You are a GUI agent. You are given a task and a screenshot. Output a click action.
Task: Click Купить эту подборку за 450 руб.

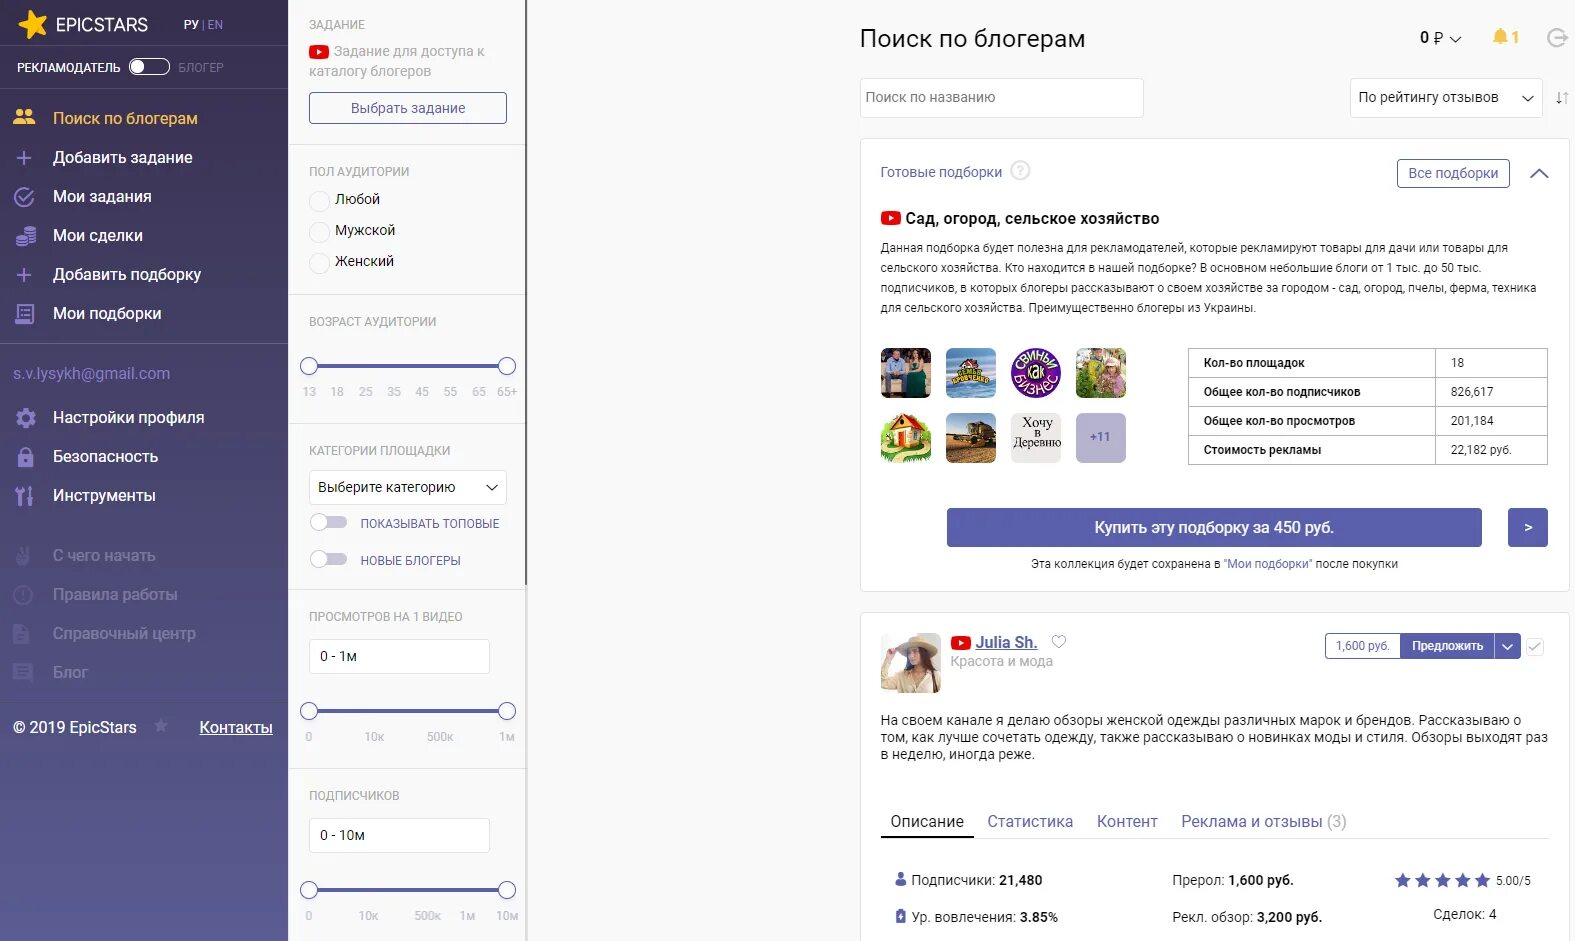(1214, 527)
